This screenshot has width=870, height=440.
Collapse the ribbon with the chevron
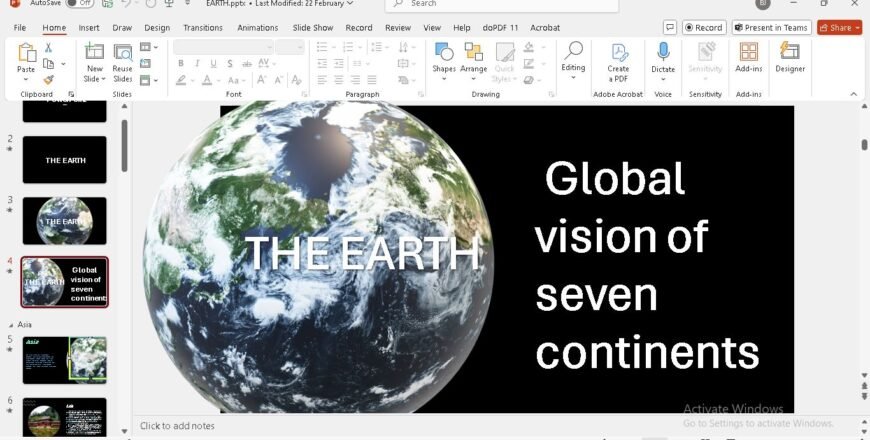pyautogui.click(x=853, y=94)
